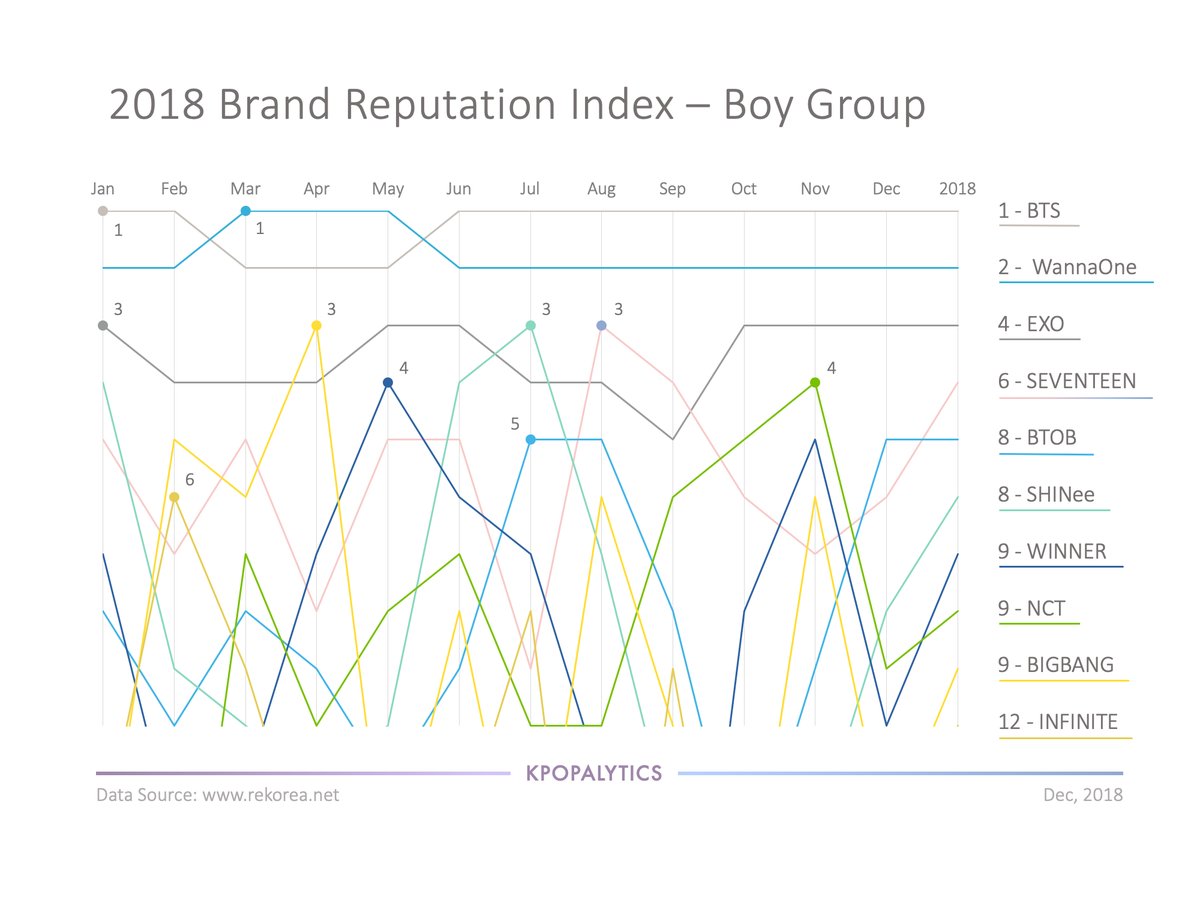
Task: Select the Oct axis label
Action: click(x=743, y=189)
